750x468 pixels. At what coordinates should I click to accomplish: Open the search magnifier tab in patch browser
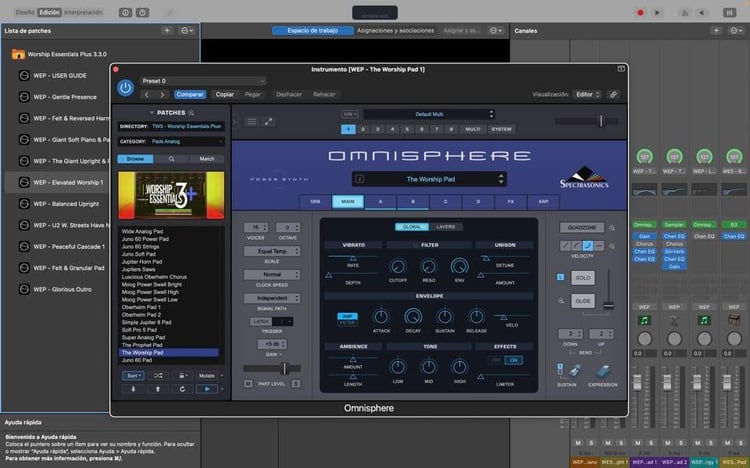click(171, 159)
